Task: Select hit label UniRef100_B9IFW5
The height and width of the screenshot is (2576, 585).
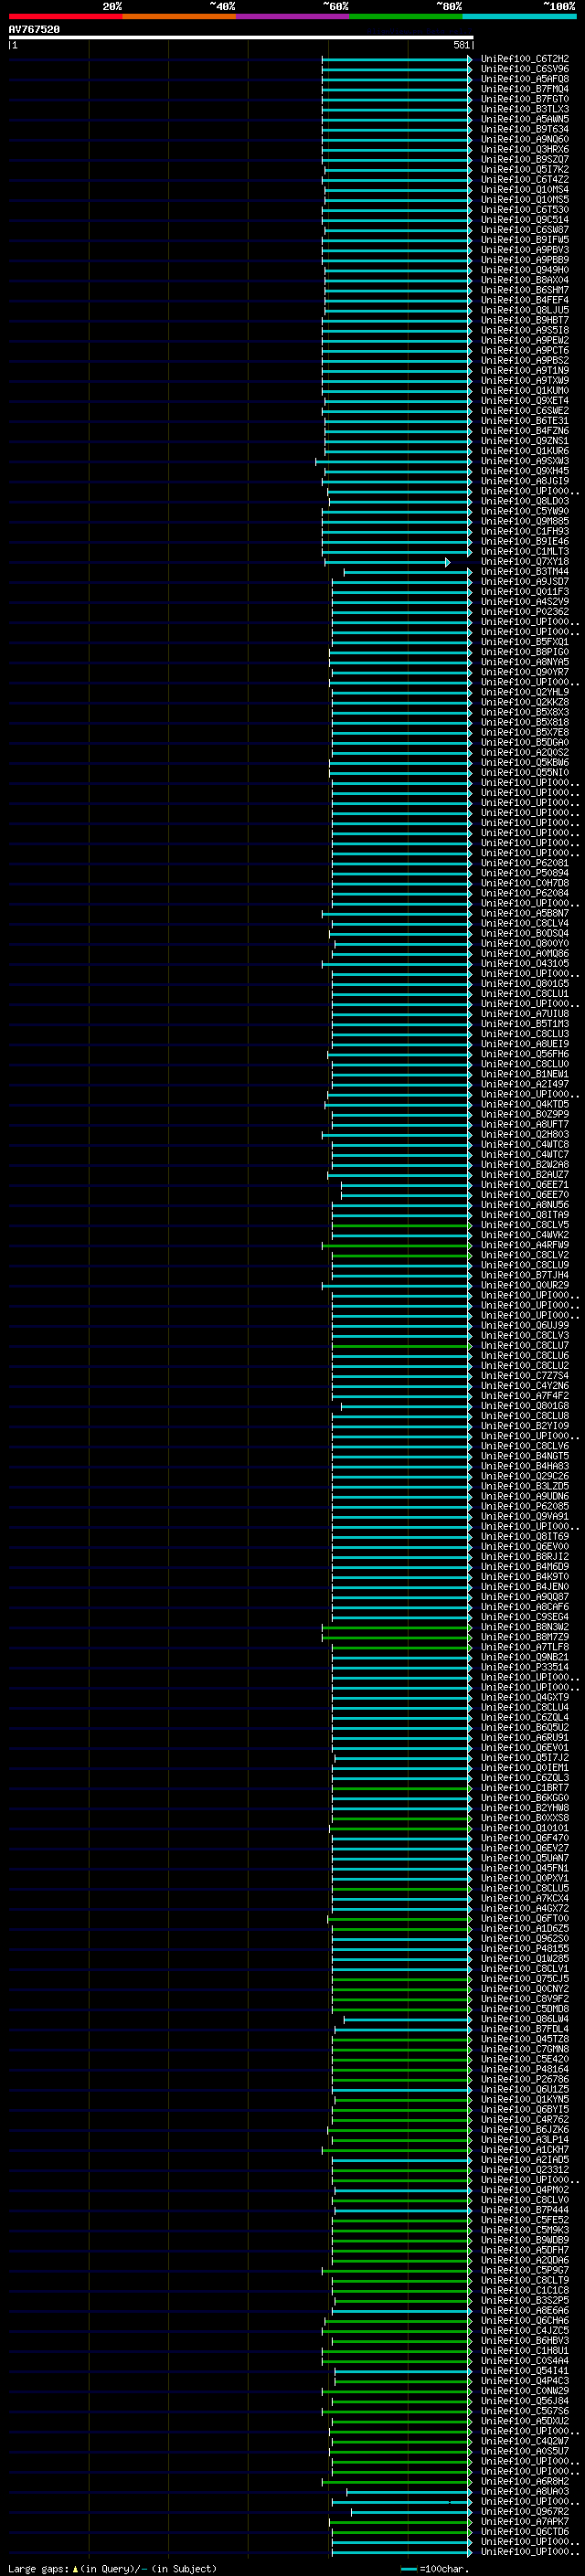Action: point(525,240)
